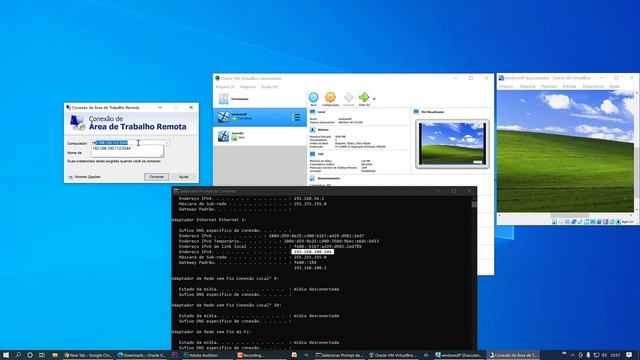The width and height of the screenshot is (640, 360).
Task: Open Máquina menu in VirtualBox Manager
Action: 248,87
